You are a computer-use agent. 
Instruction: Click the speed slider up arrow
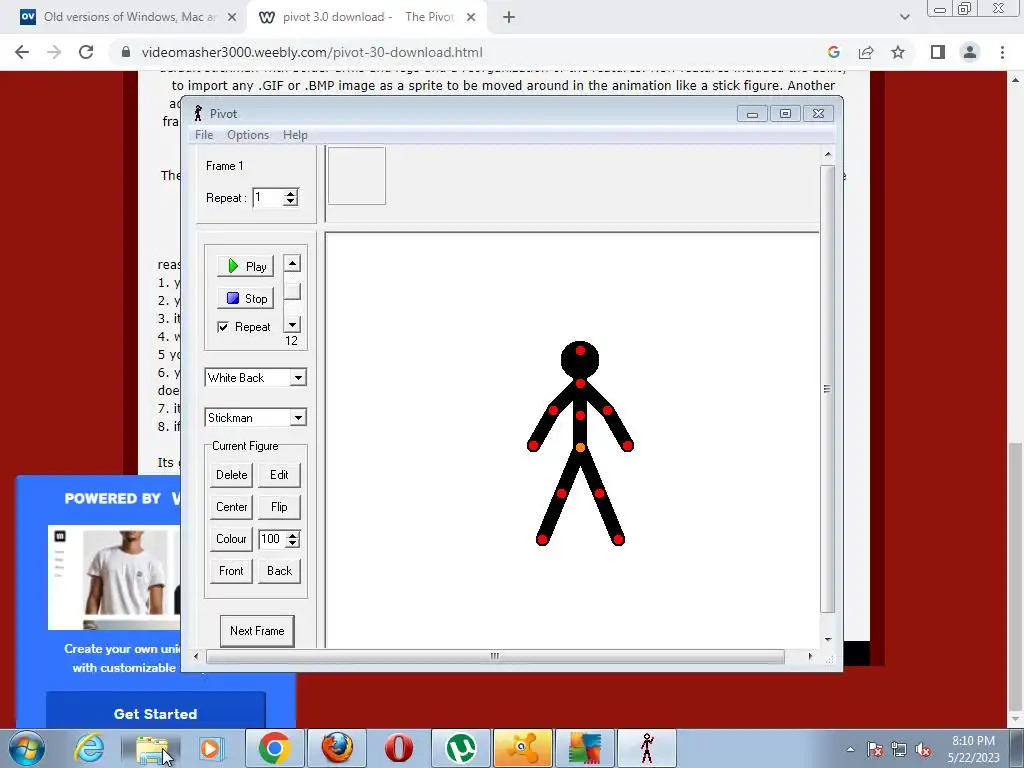pyautogui.click(x=292, y=264)
